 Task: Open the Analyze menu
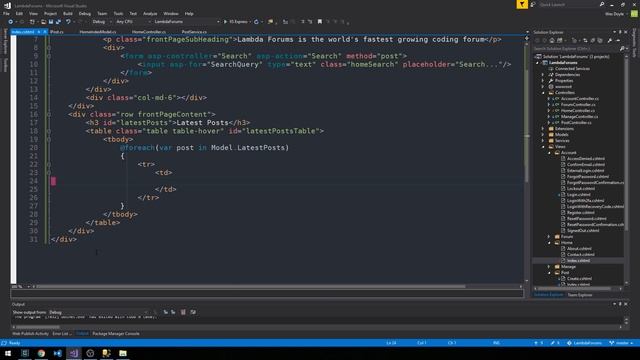150,13
